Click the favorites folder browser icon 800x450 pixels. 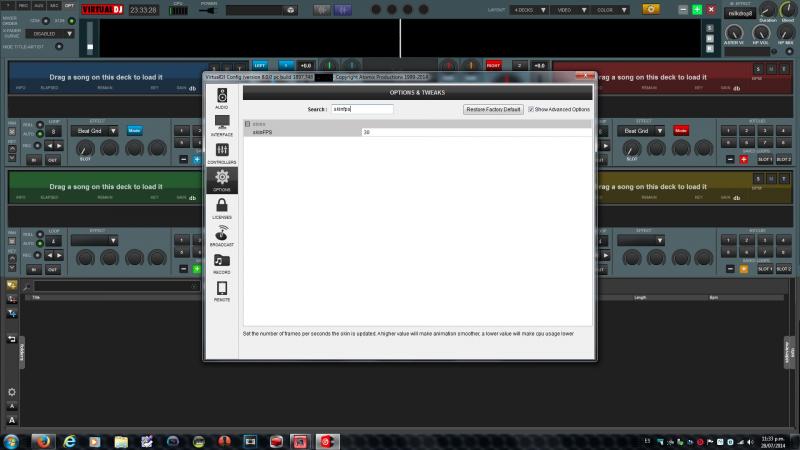click(x=11, y=286)
